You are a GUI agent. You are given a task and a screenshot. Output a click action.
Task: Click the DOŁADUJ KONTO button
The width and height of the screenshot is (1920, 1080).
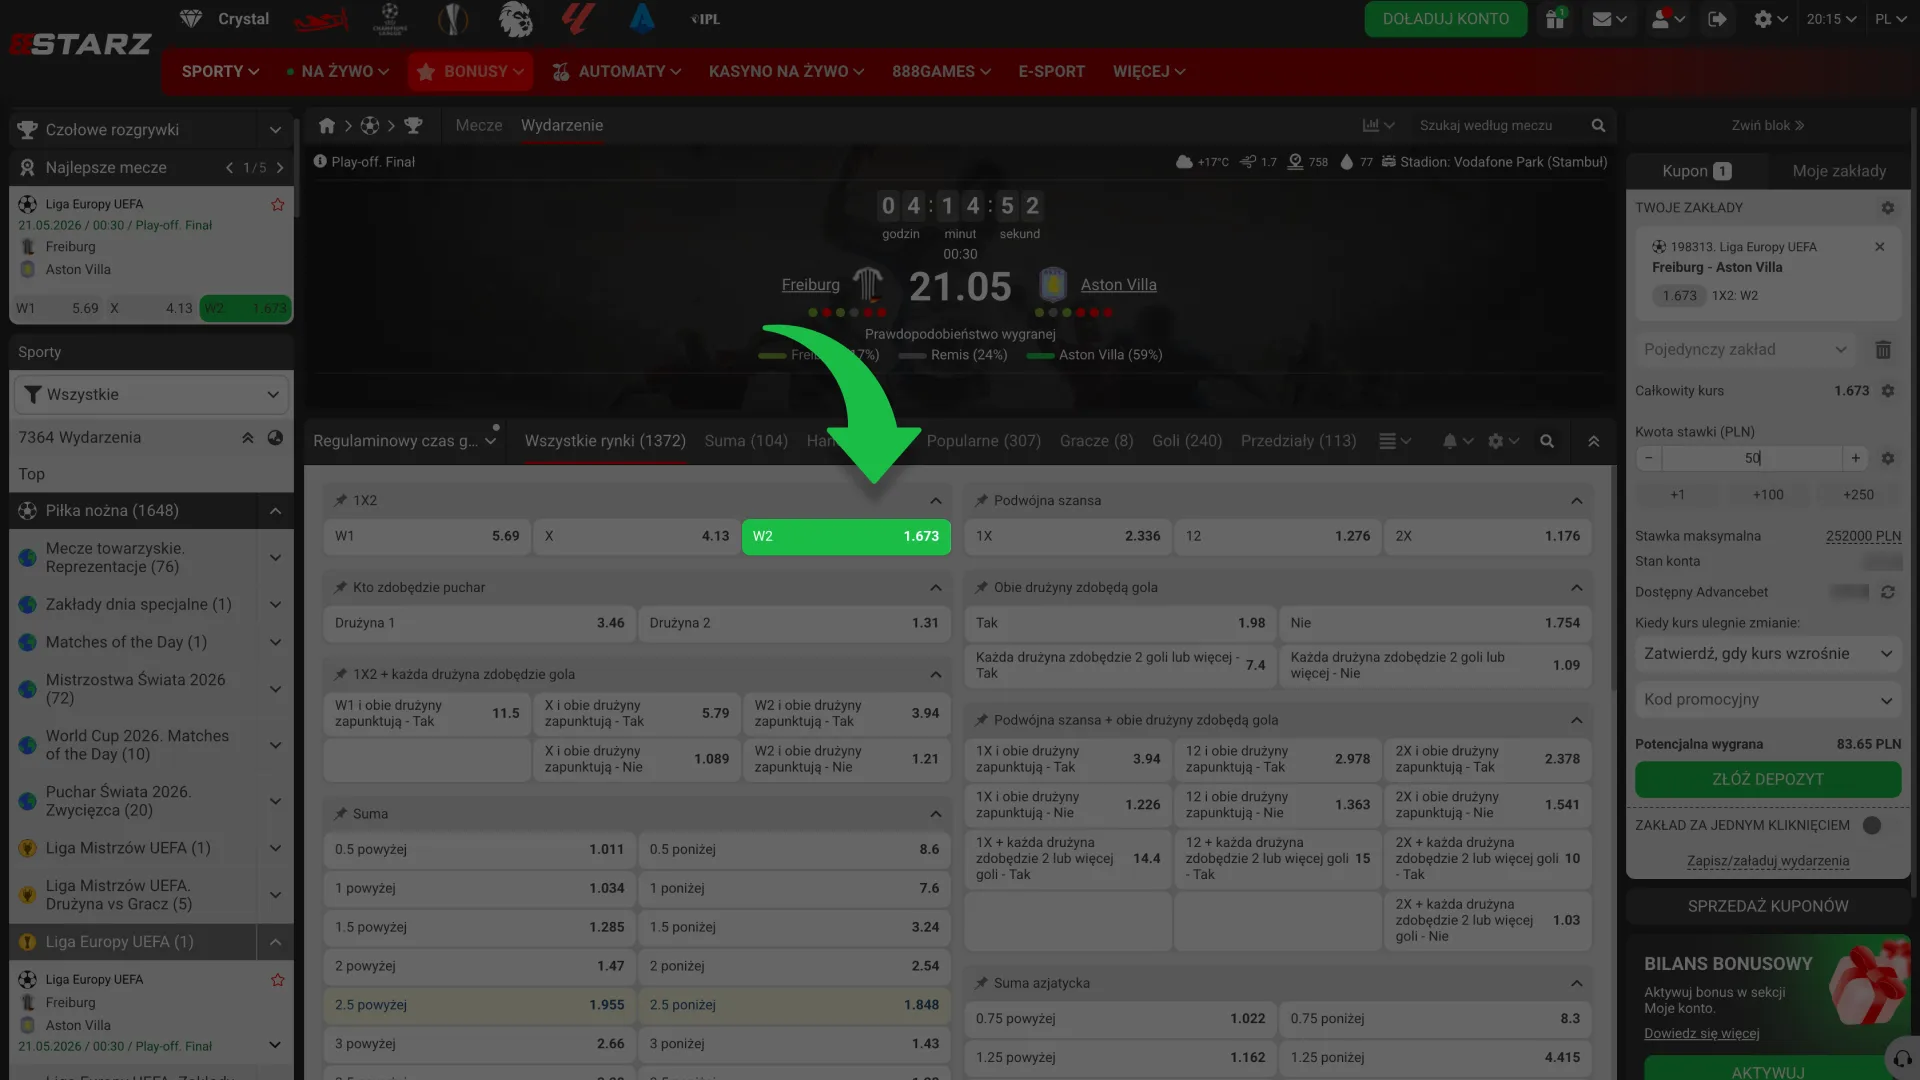(1446, 19)
